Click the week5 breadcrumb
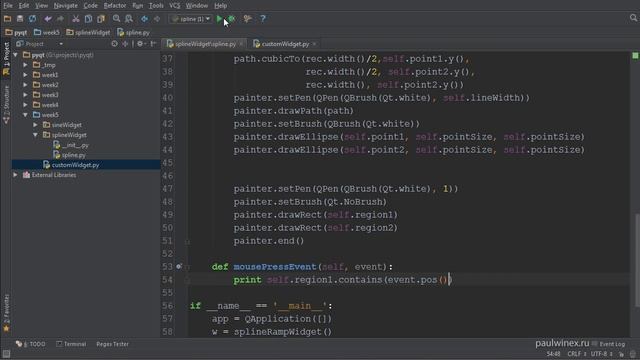This screenshot has height=360, width=640. tap(47, 32)
